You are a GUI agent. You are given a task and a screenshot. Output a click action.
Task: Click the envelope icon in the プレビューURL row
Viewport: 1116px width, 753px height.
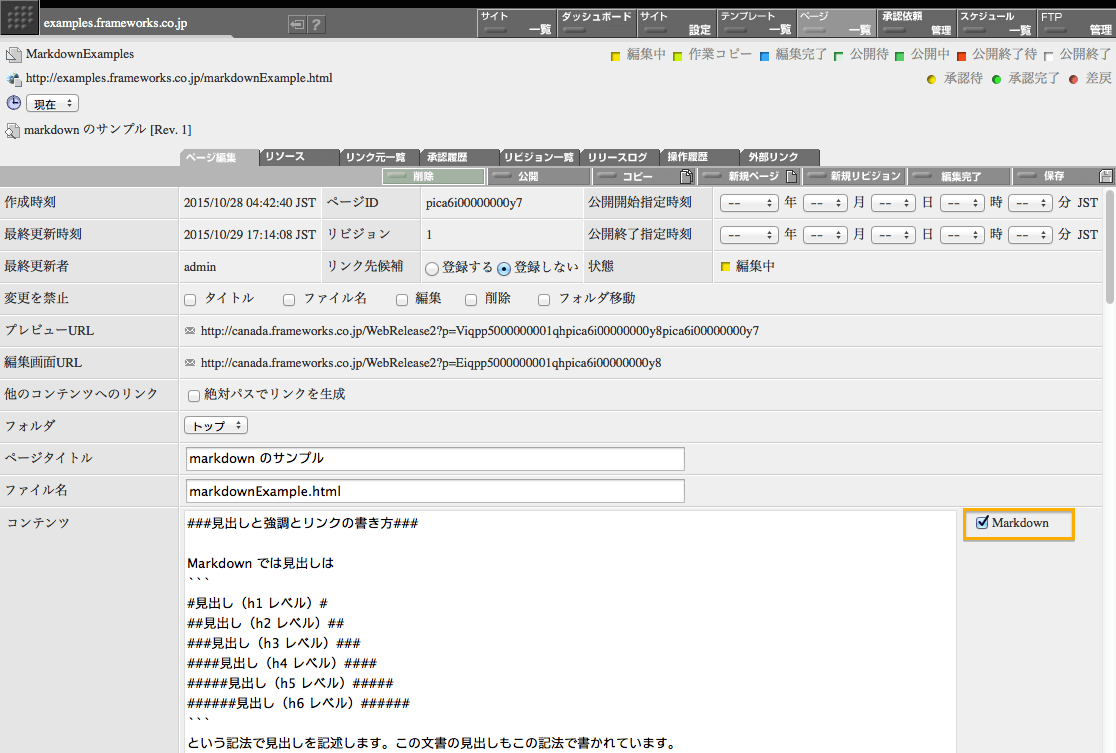[x=190, y=331]
